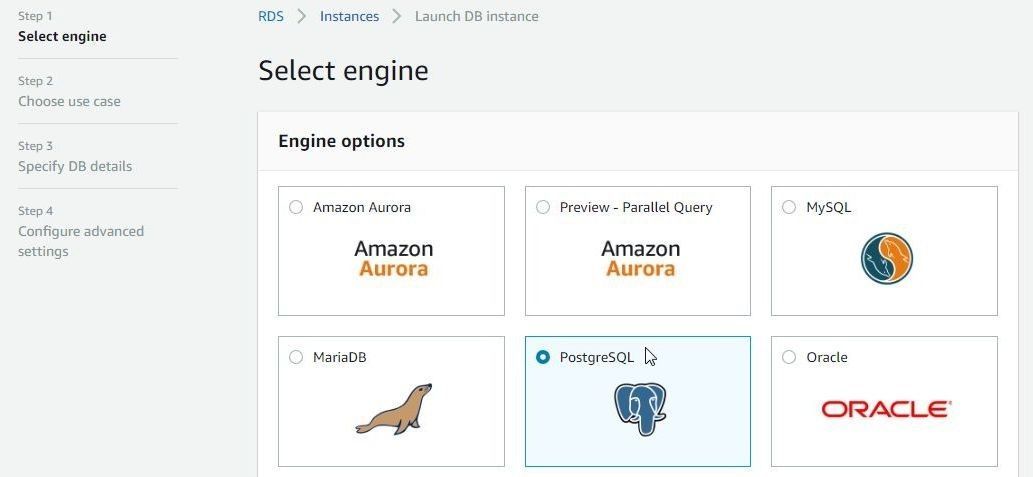Image resolution: width=1033 pixels, height=477 pixels.
Task: Open Step 1 Select engine in sidebar
Action: [x=62, y=26]
